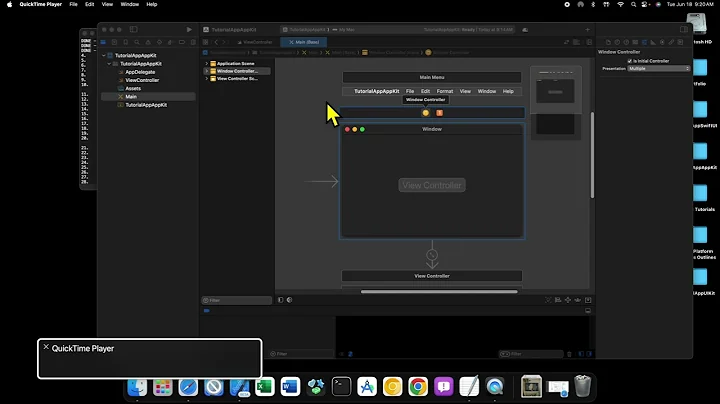Click the document outline Filter field
The width and height of the screenshot is (720, 404).
(x=236, y=300)
